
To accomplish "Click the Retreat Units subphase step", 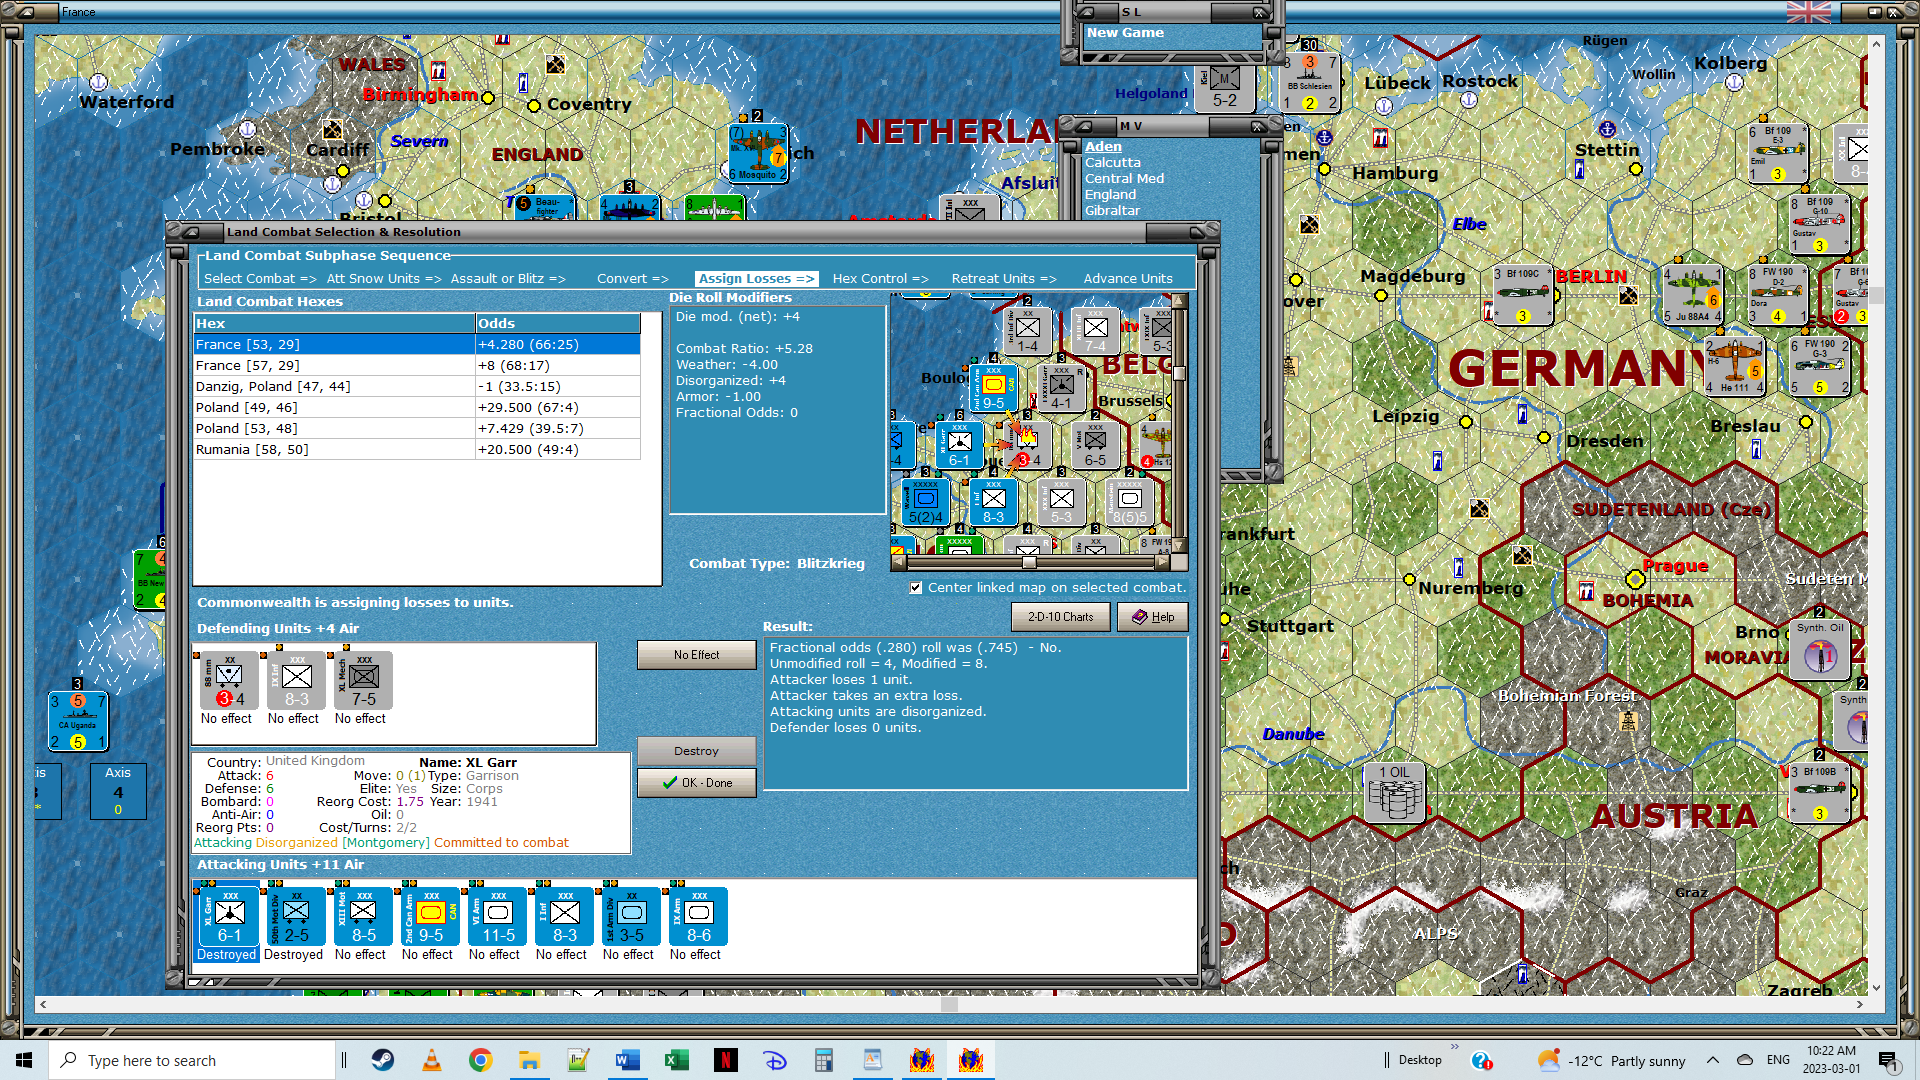I will click(1004, 279).
